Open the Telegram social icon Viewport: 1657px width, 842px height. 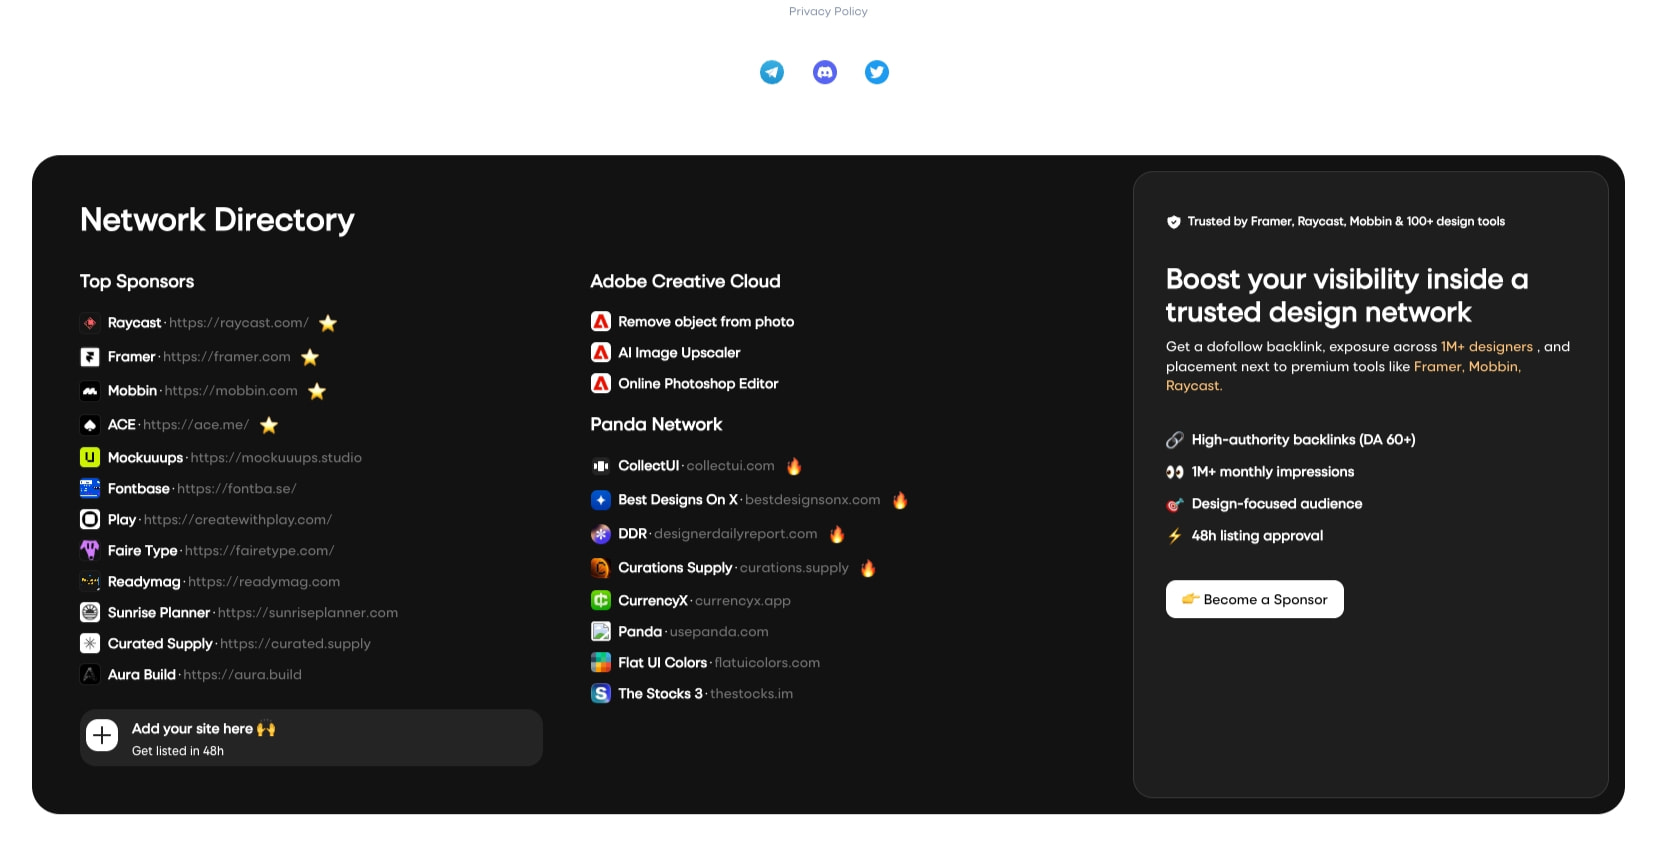[x=772, y=72]
